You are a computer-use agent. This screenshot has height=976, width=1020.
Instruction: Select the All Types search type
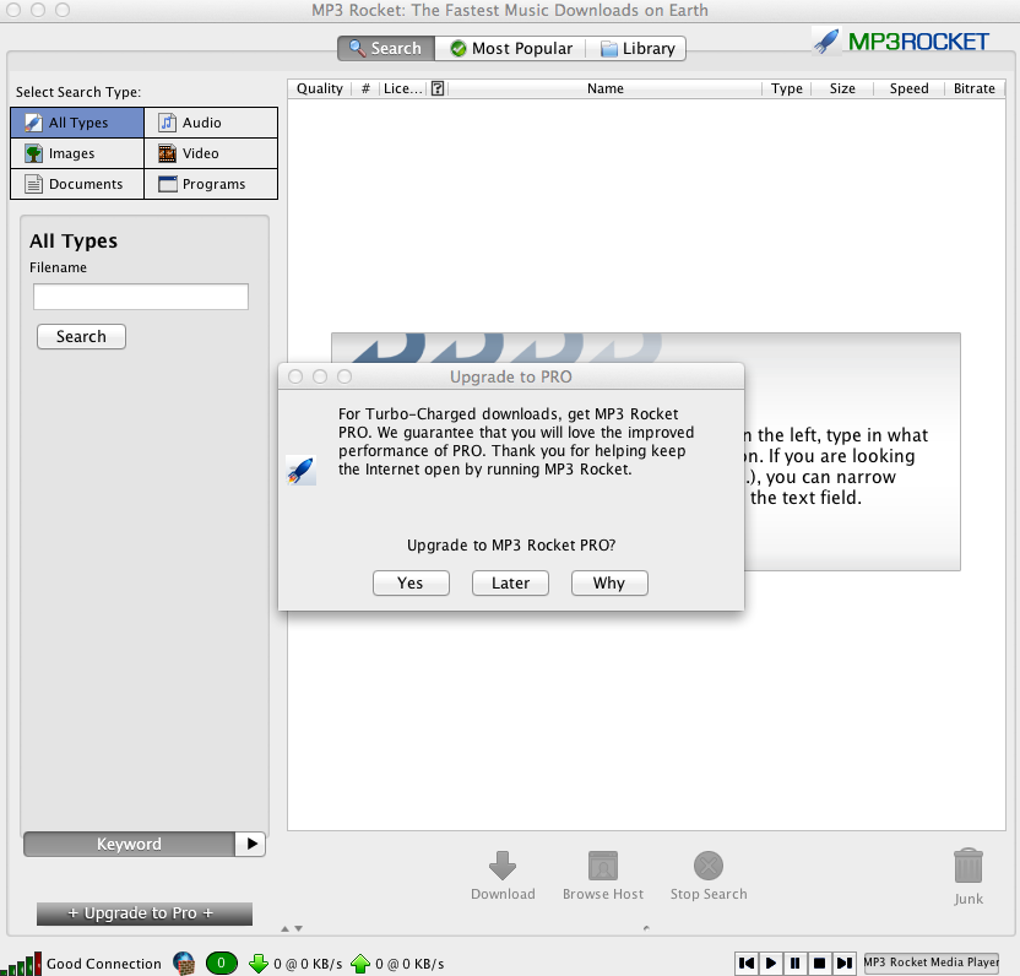[77, 122]
